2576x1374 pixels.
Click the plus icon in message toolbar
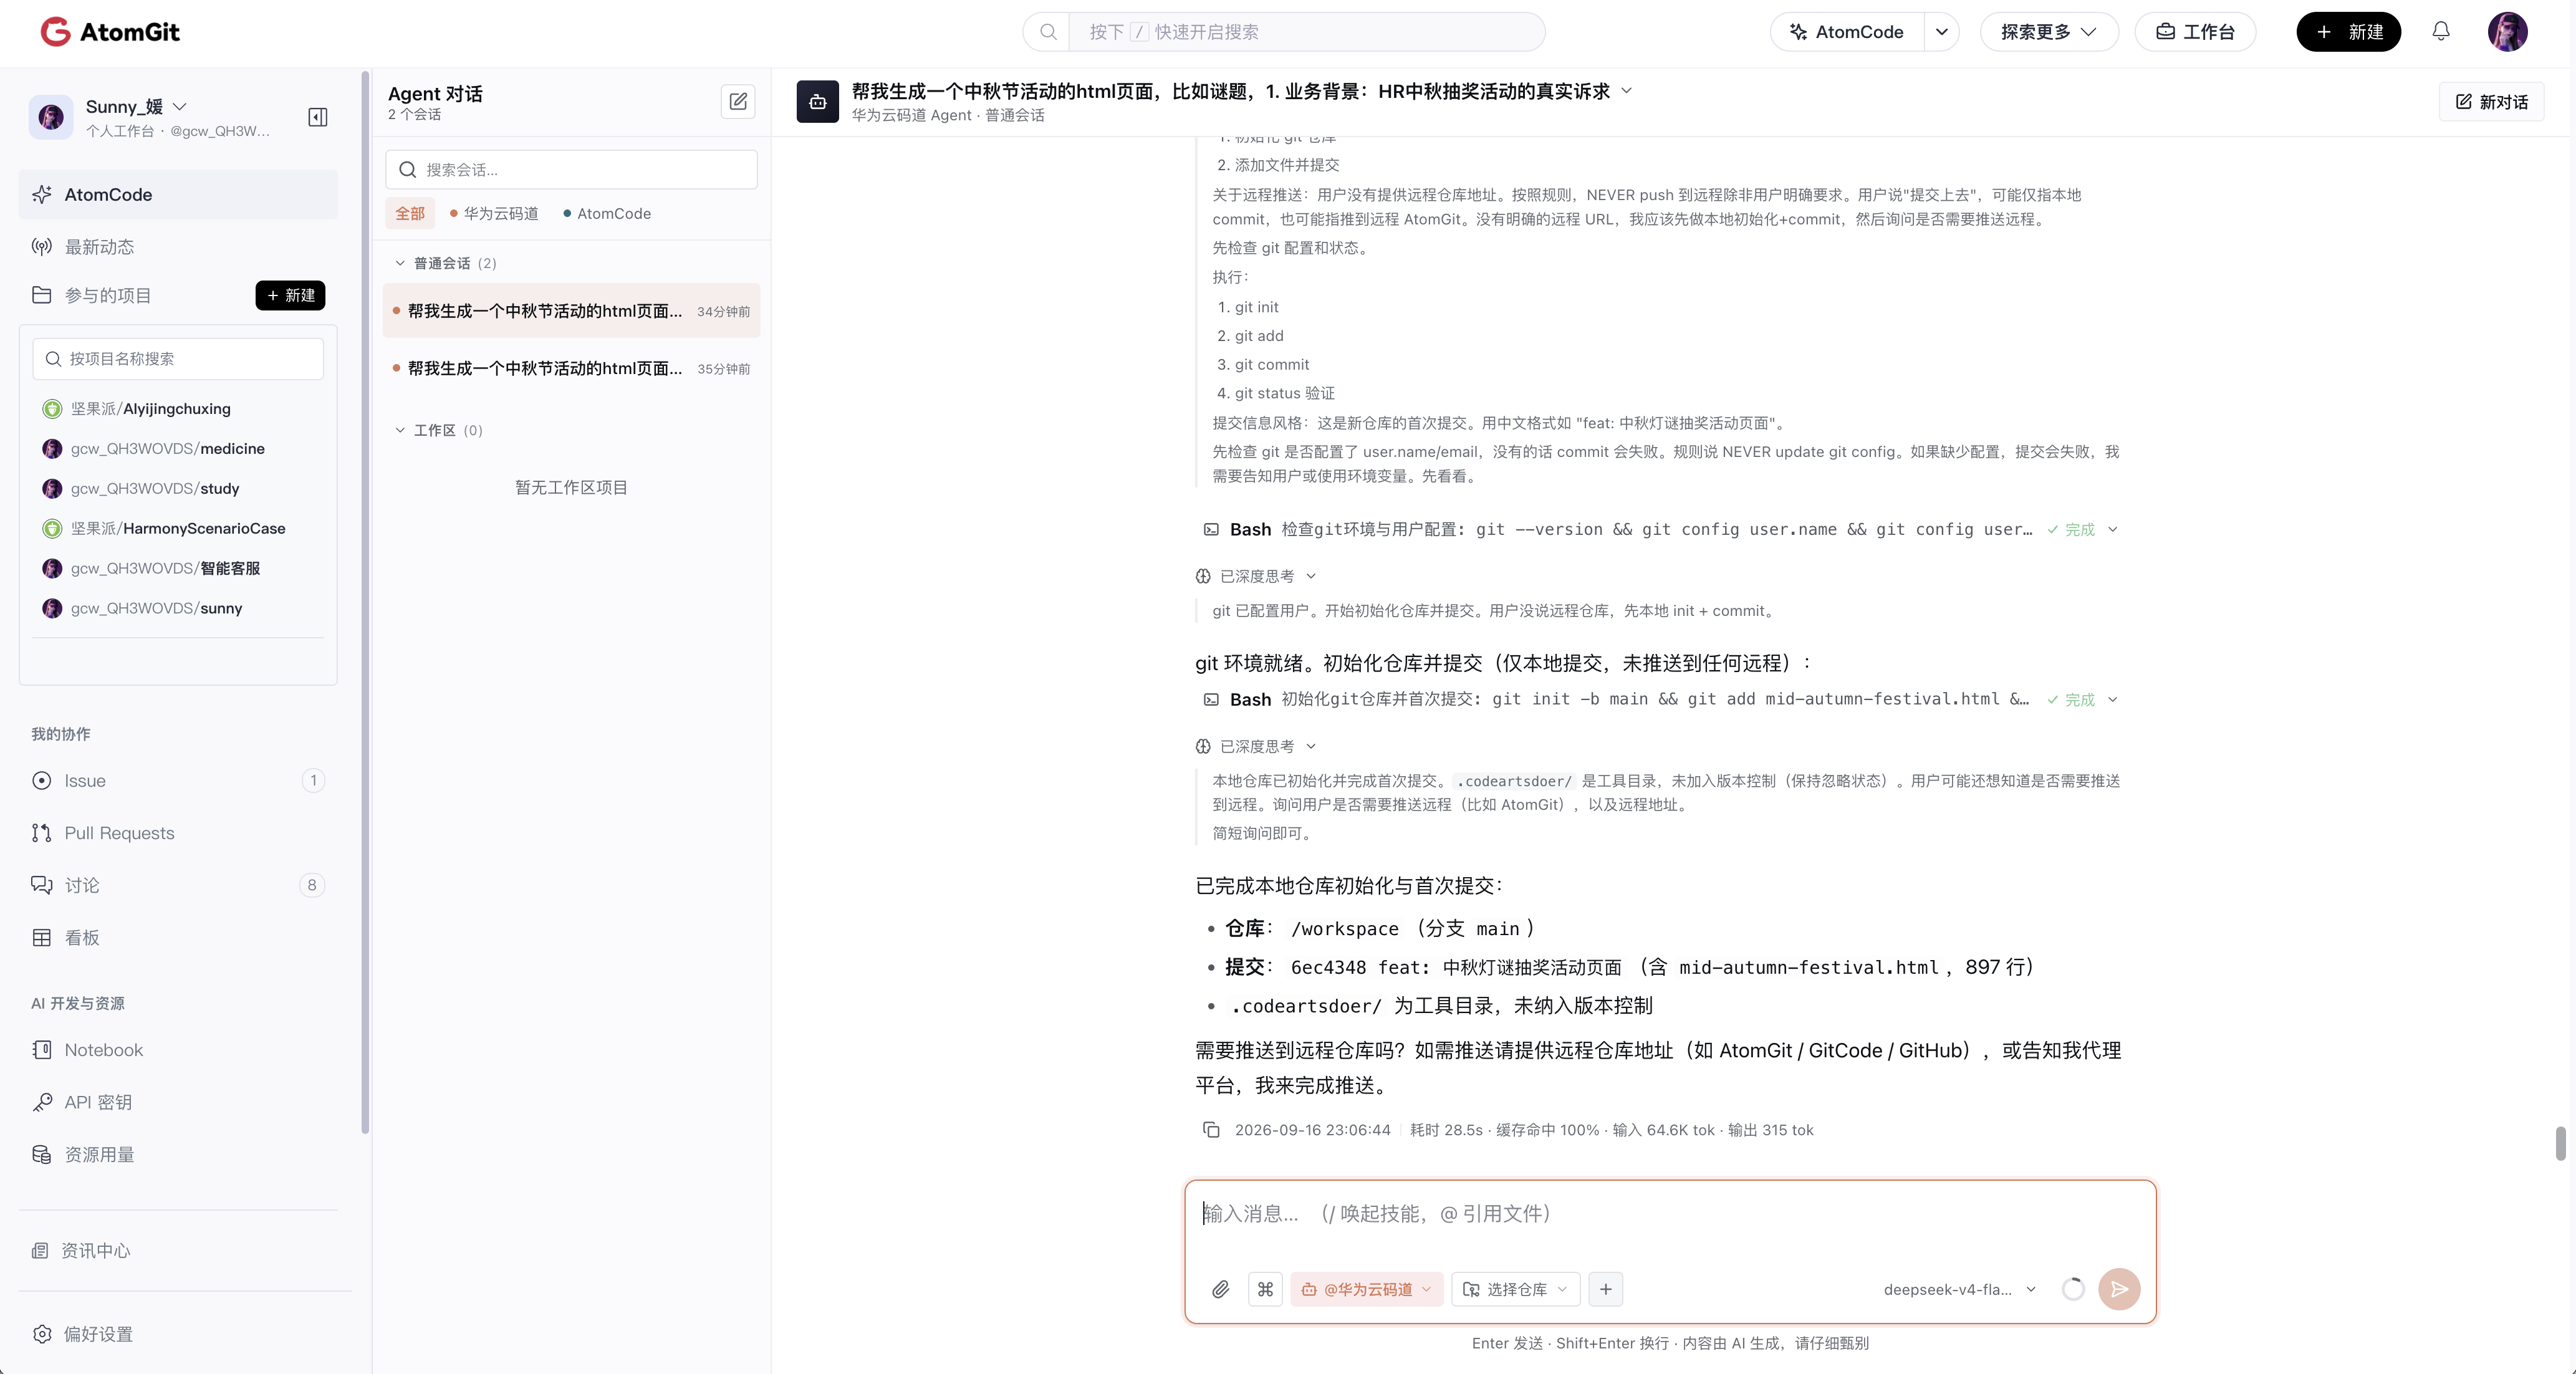(1605, 1289)
